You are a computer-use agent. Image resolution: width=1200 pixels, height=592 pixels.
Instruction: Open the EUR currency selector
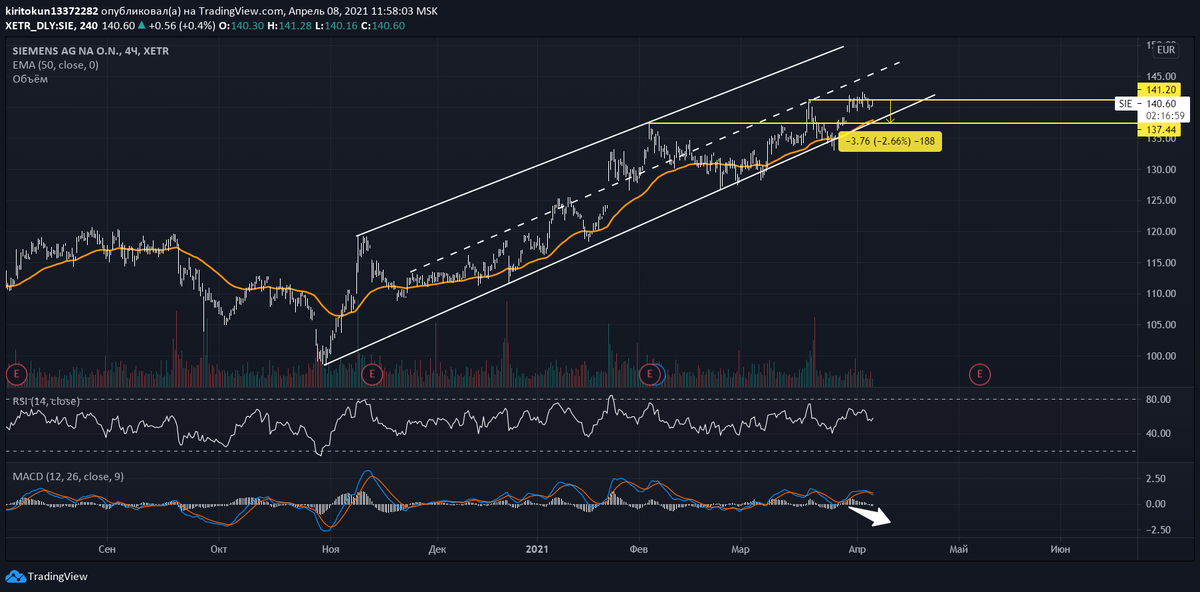(1166, 48)
